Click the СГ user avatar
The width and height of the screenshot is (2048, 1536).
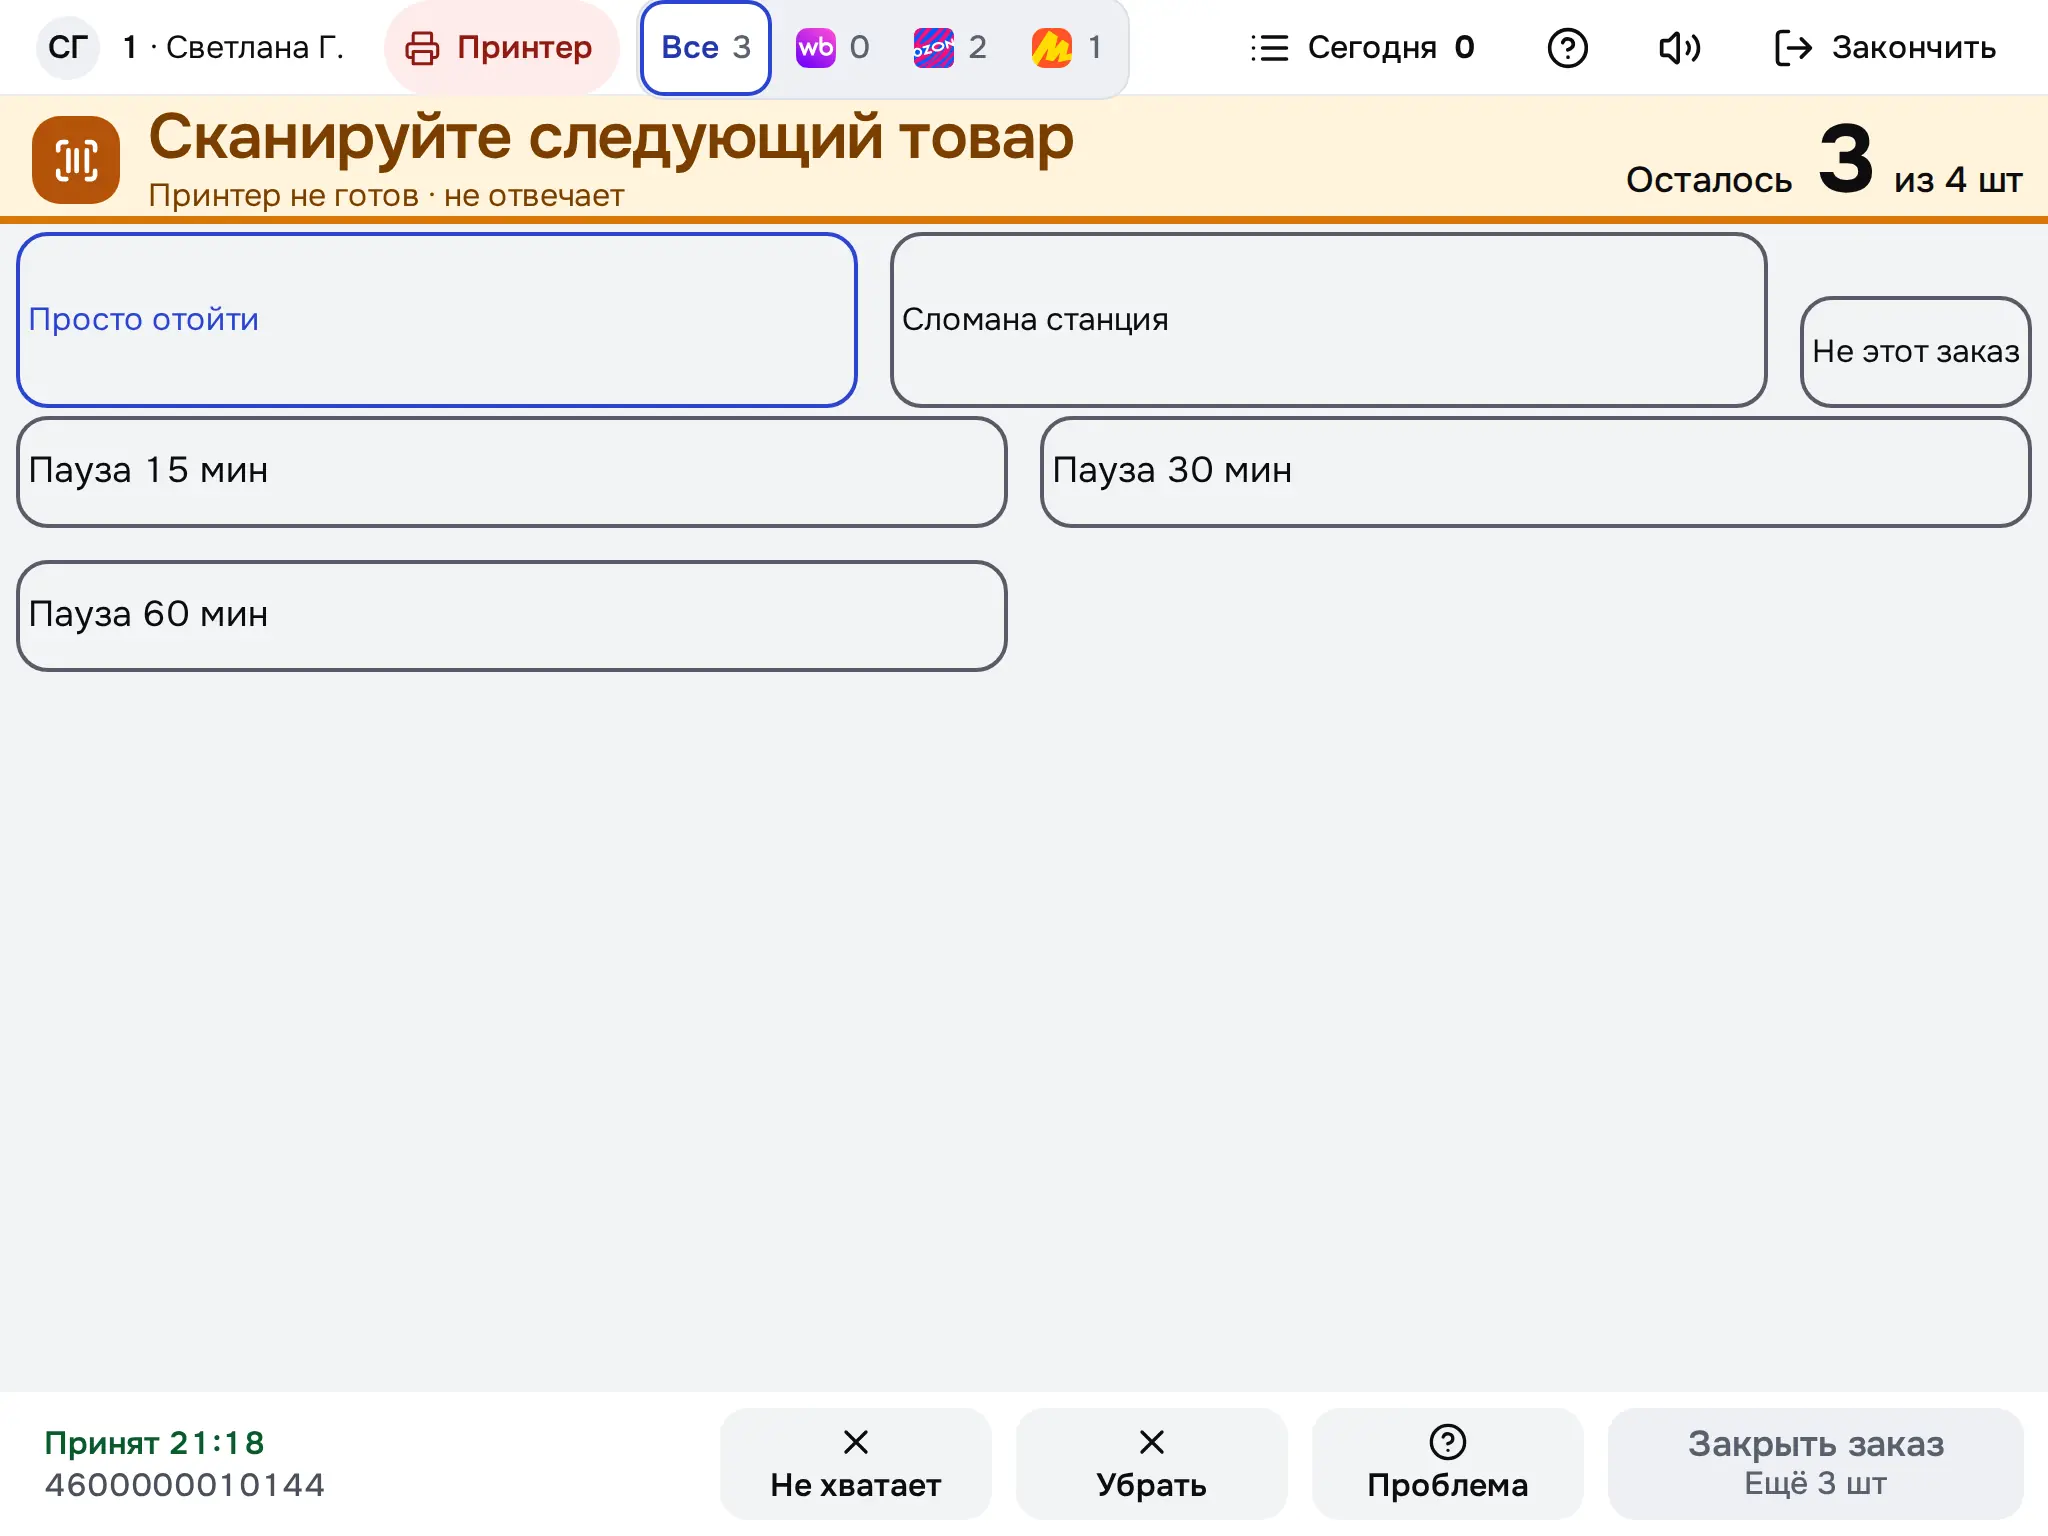pos(68,47)
